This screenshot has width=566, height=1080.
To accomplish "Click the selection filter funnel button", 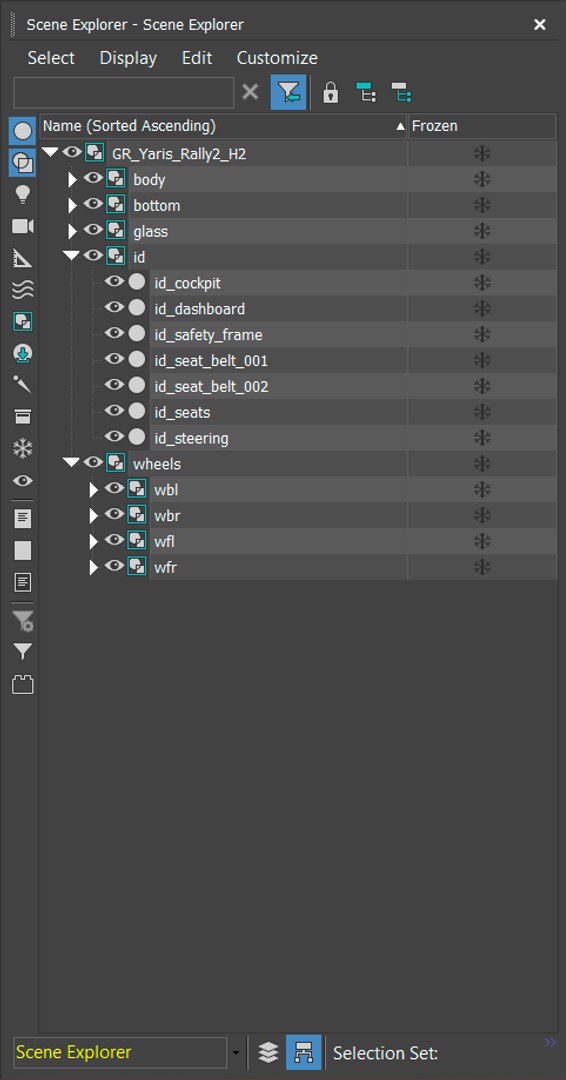I will pyautogui.click(x=289, y=92).
